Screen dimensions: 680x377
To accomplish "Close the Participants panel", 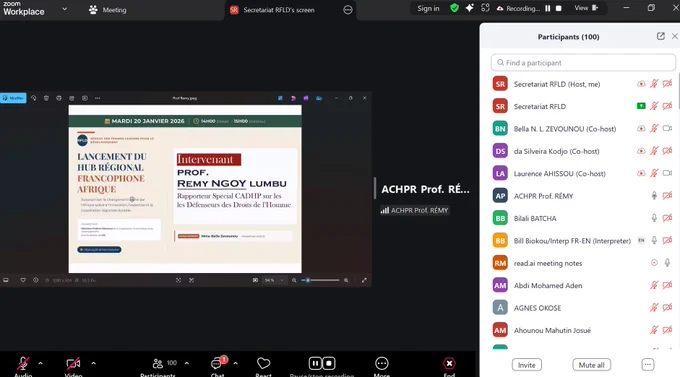I will (x=675, y=36).
